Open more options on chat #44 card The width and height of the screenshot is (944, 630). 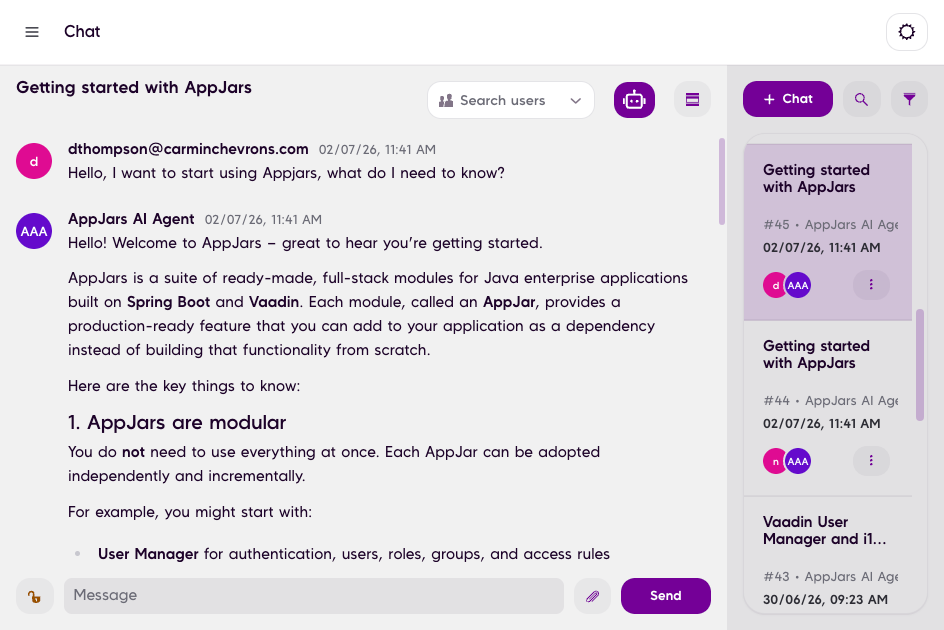click(871, 461)
